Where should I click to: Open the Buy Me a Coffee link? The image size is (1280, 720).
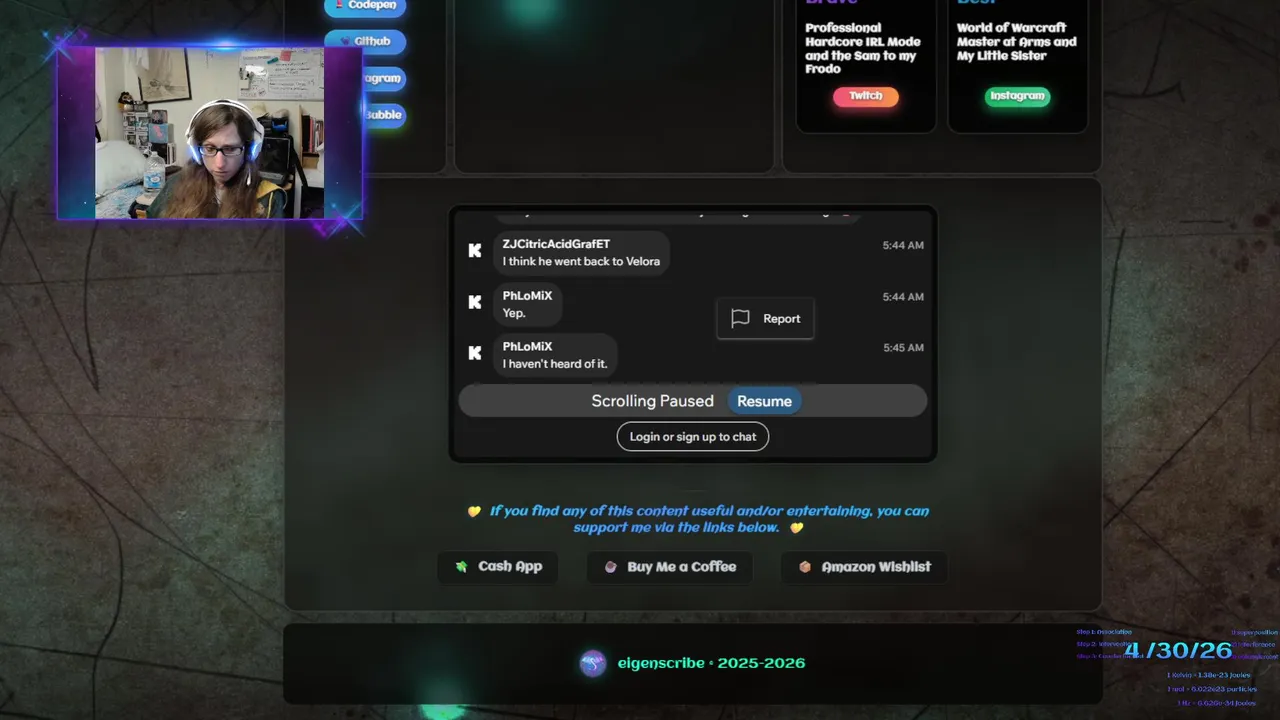[670, 567]
